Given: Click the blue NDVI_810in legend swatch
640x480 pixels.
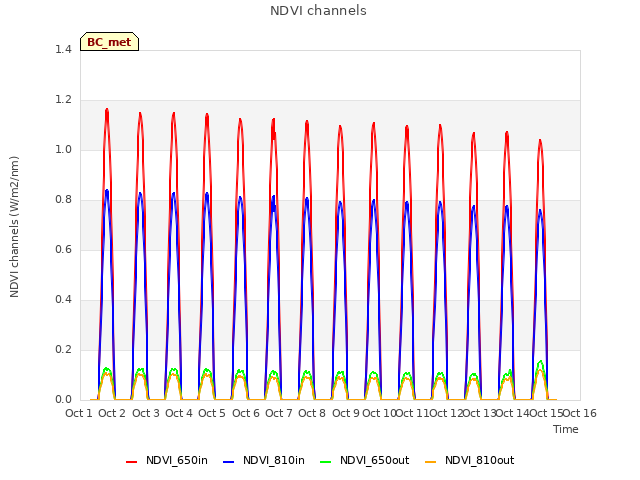Looking at the screenshot, I should [x=229, y=462].
